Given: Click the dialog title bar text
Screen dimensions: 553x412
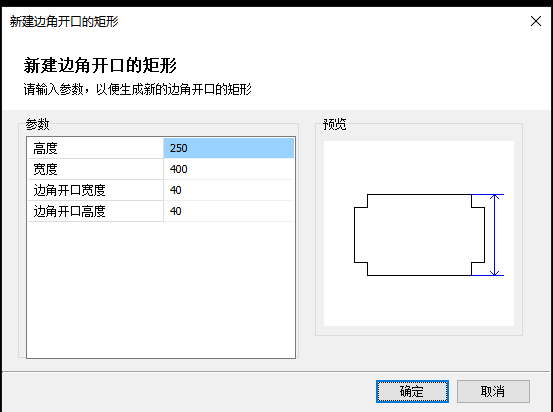Looking at the screenshot, I should [64, 22].
